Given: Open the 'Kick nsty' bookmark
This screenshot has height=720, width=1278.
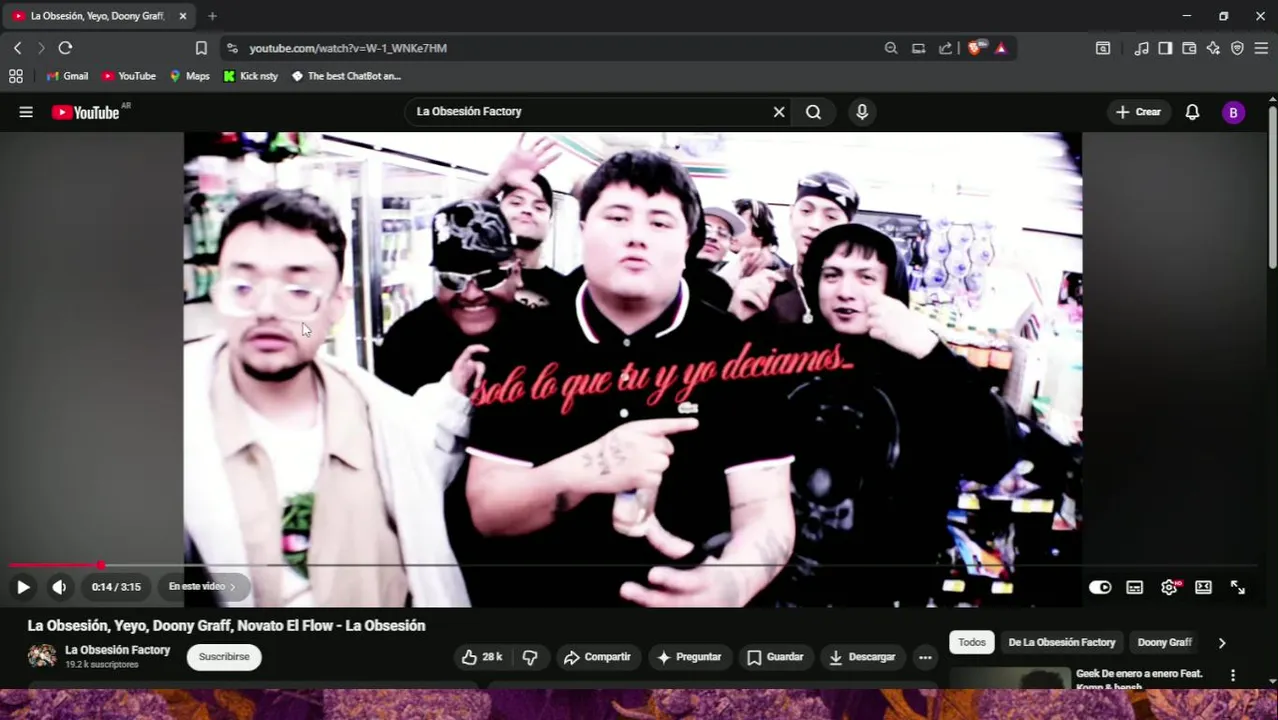Looking at the screenshot, I should tap(250, 76).
